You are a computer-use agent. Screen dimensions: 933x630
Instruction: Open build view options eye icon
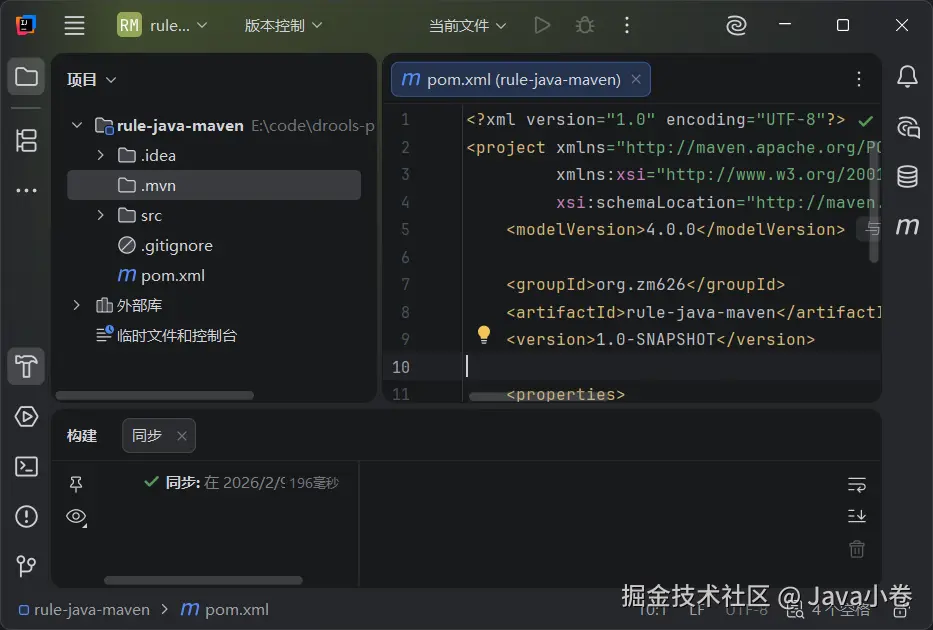coord(76,516)
